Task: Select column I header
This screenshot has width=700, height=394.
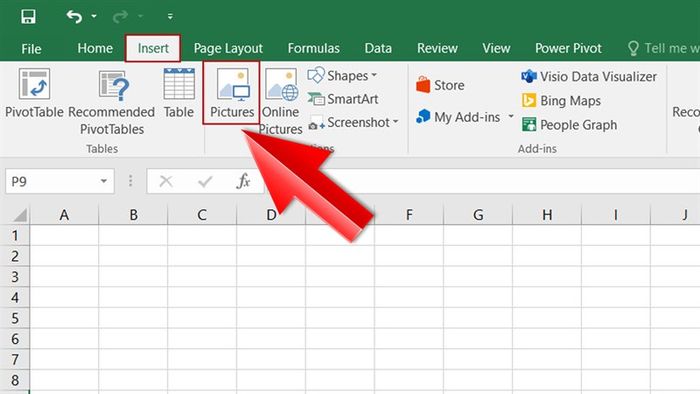Action: tap(616, 215)
